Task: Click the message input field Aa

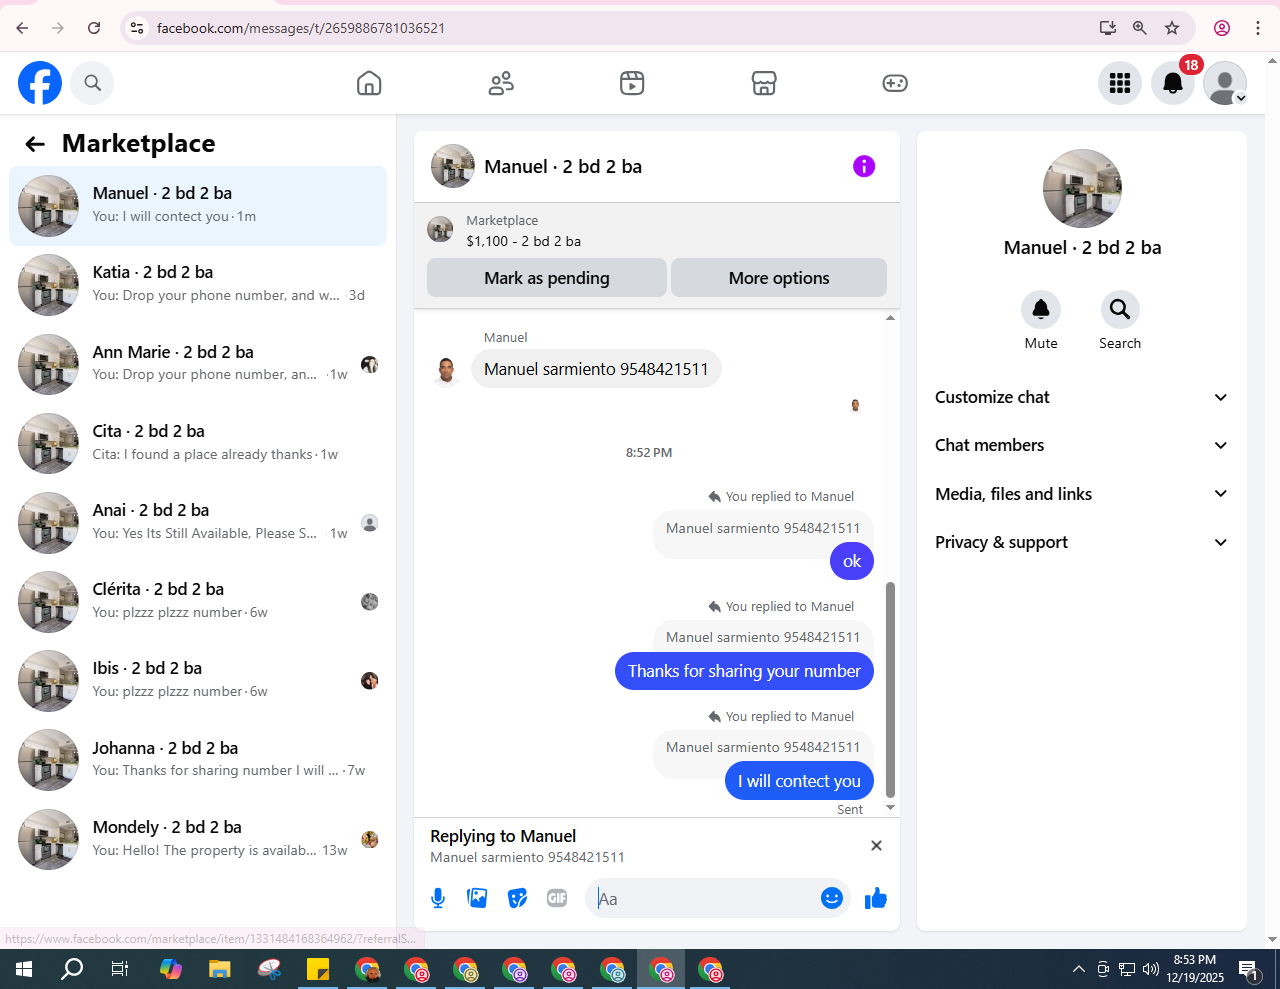Action: pyautogui.click(x=705, y=898)
